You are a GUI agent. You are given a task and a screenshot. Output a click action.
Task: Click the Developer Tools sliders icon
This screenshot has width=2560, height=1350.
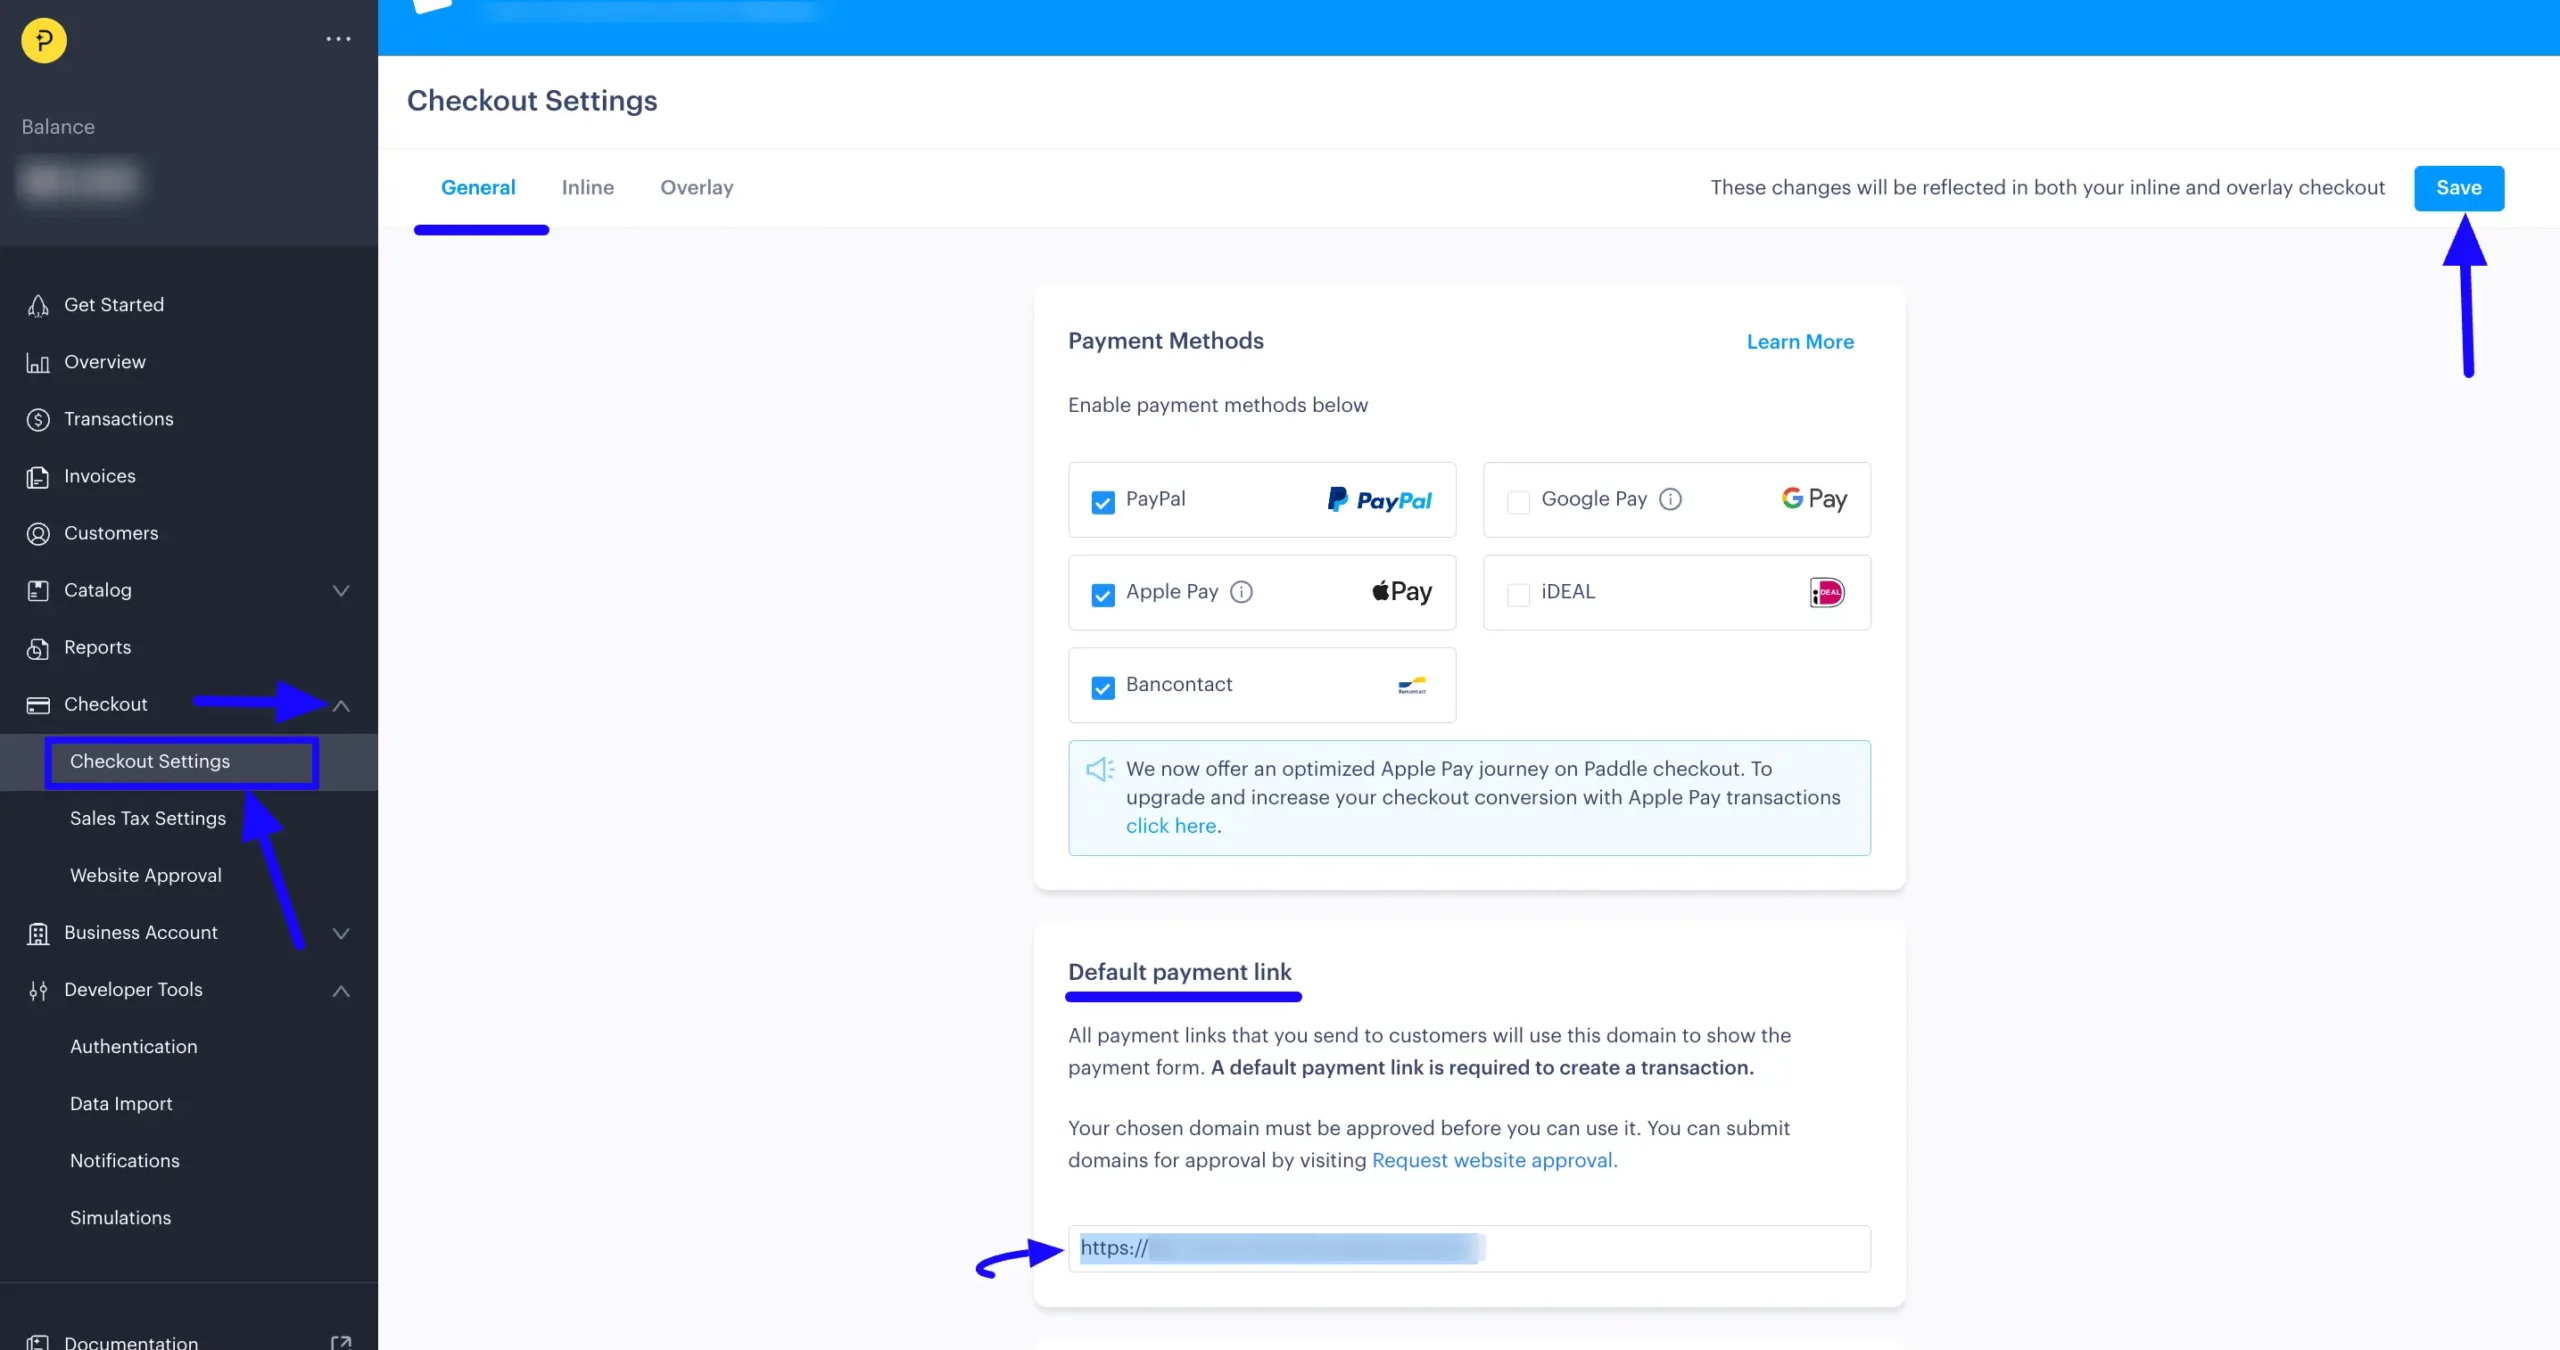pyautogui.click(x=38, y=990)
